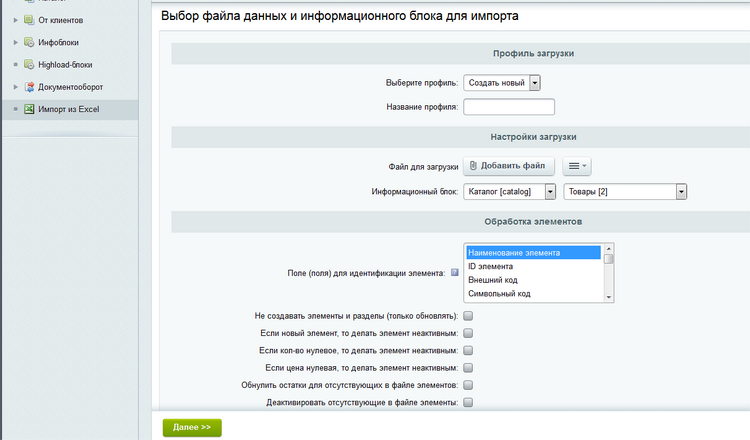Click the identification list scrollbar up arrow
The image size is (750, 440).
pyautogui.click(x=608, y=249)
